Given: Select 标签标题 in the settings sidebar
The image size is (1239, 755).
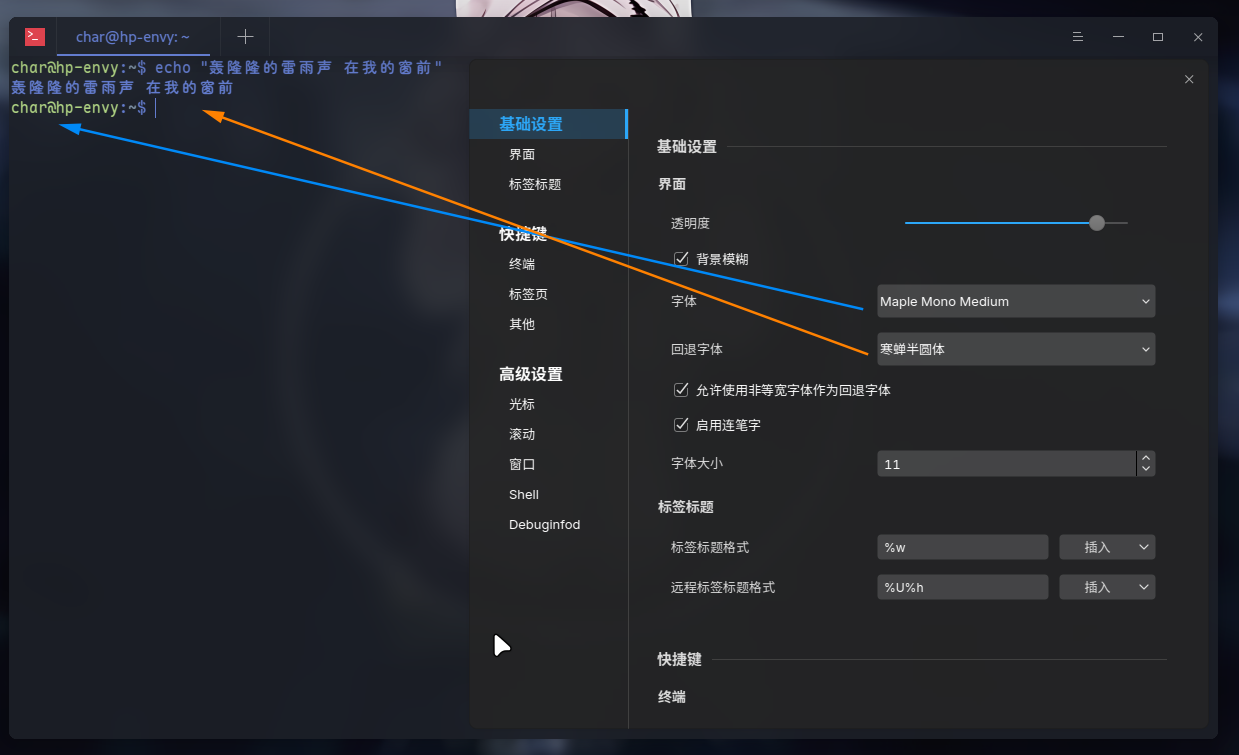Looking at the screenshot, I should click(535, 184).
